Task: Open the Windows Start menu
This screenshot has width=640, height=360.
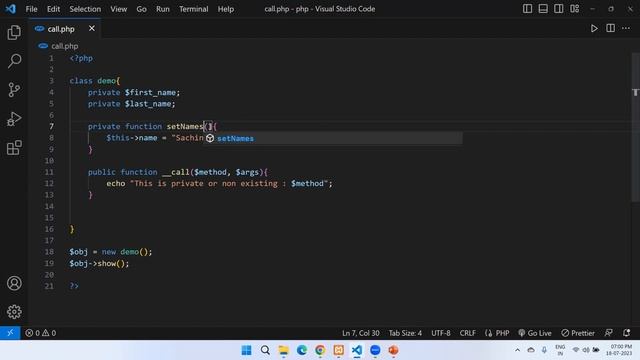Action: [247, 350]
